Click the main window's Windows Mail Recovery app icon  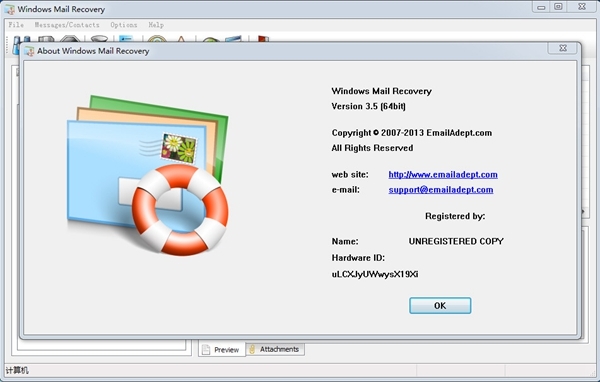10,9
